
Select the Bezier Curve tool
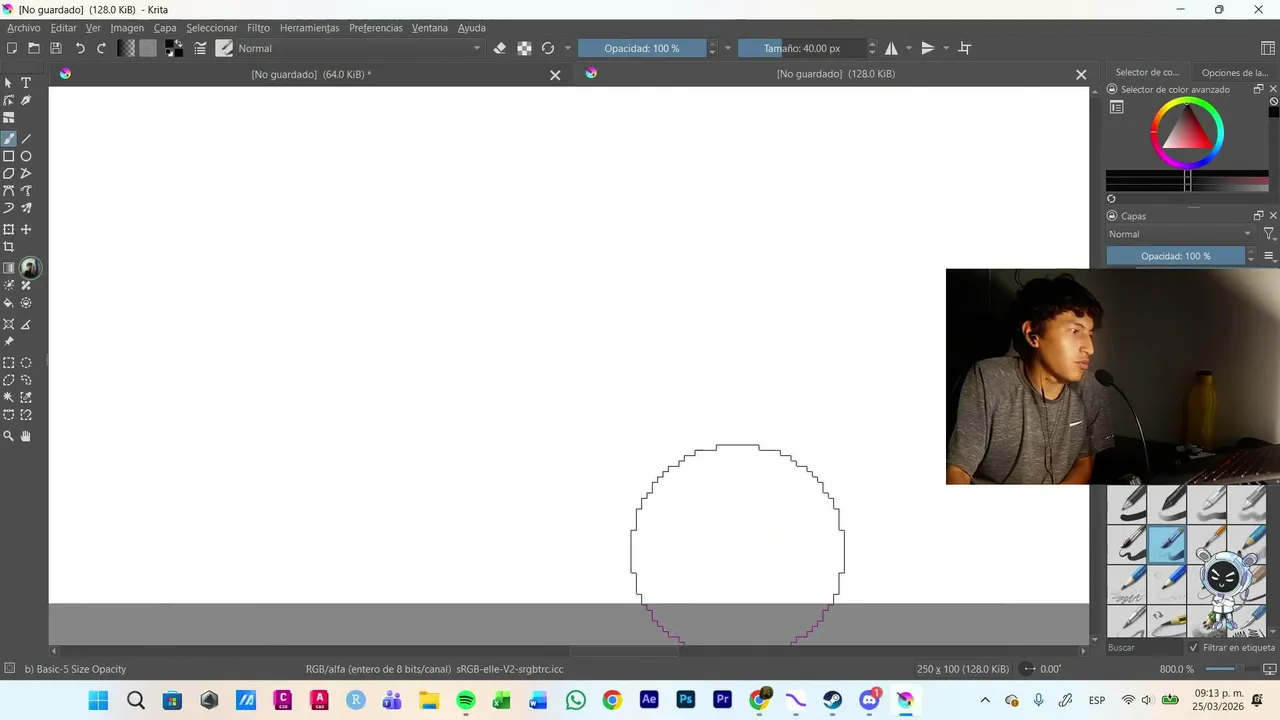pos(9,191)
